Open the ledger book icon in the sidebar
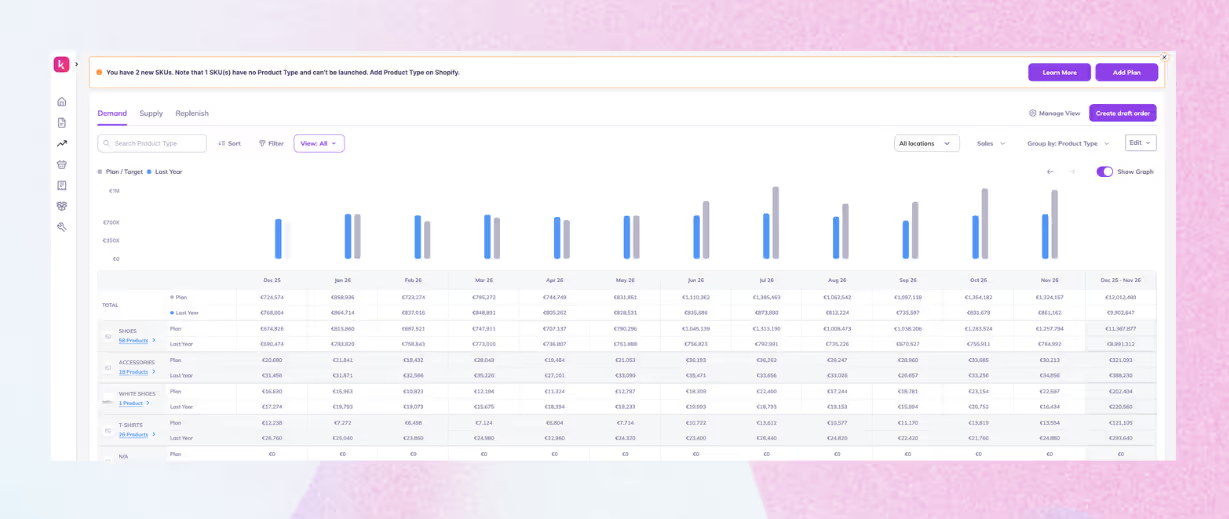1229x519 pixels. [61, 185]
